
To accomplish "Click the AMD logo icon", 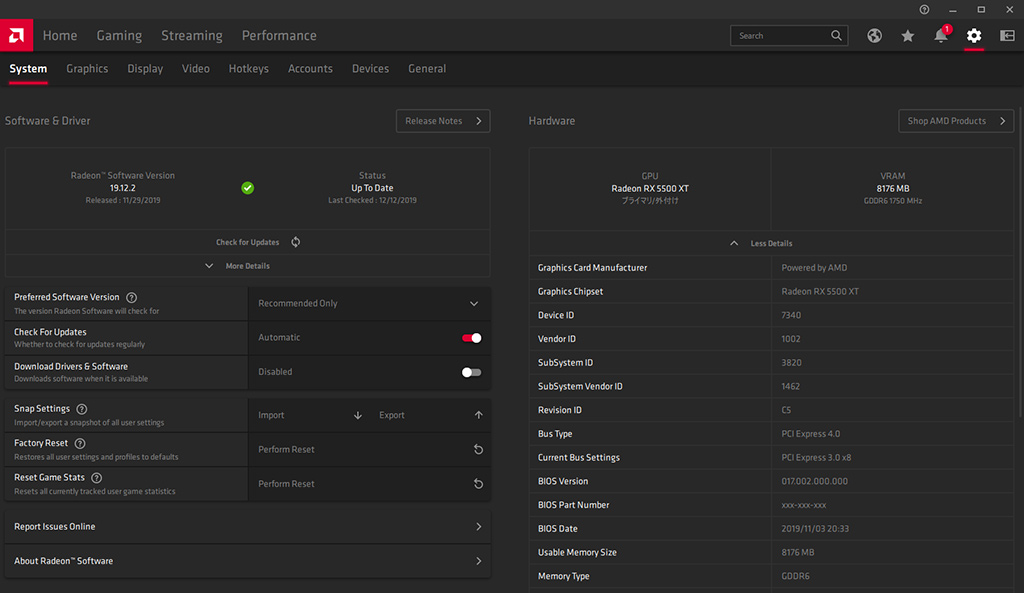I will point(17,36).
